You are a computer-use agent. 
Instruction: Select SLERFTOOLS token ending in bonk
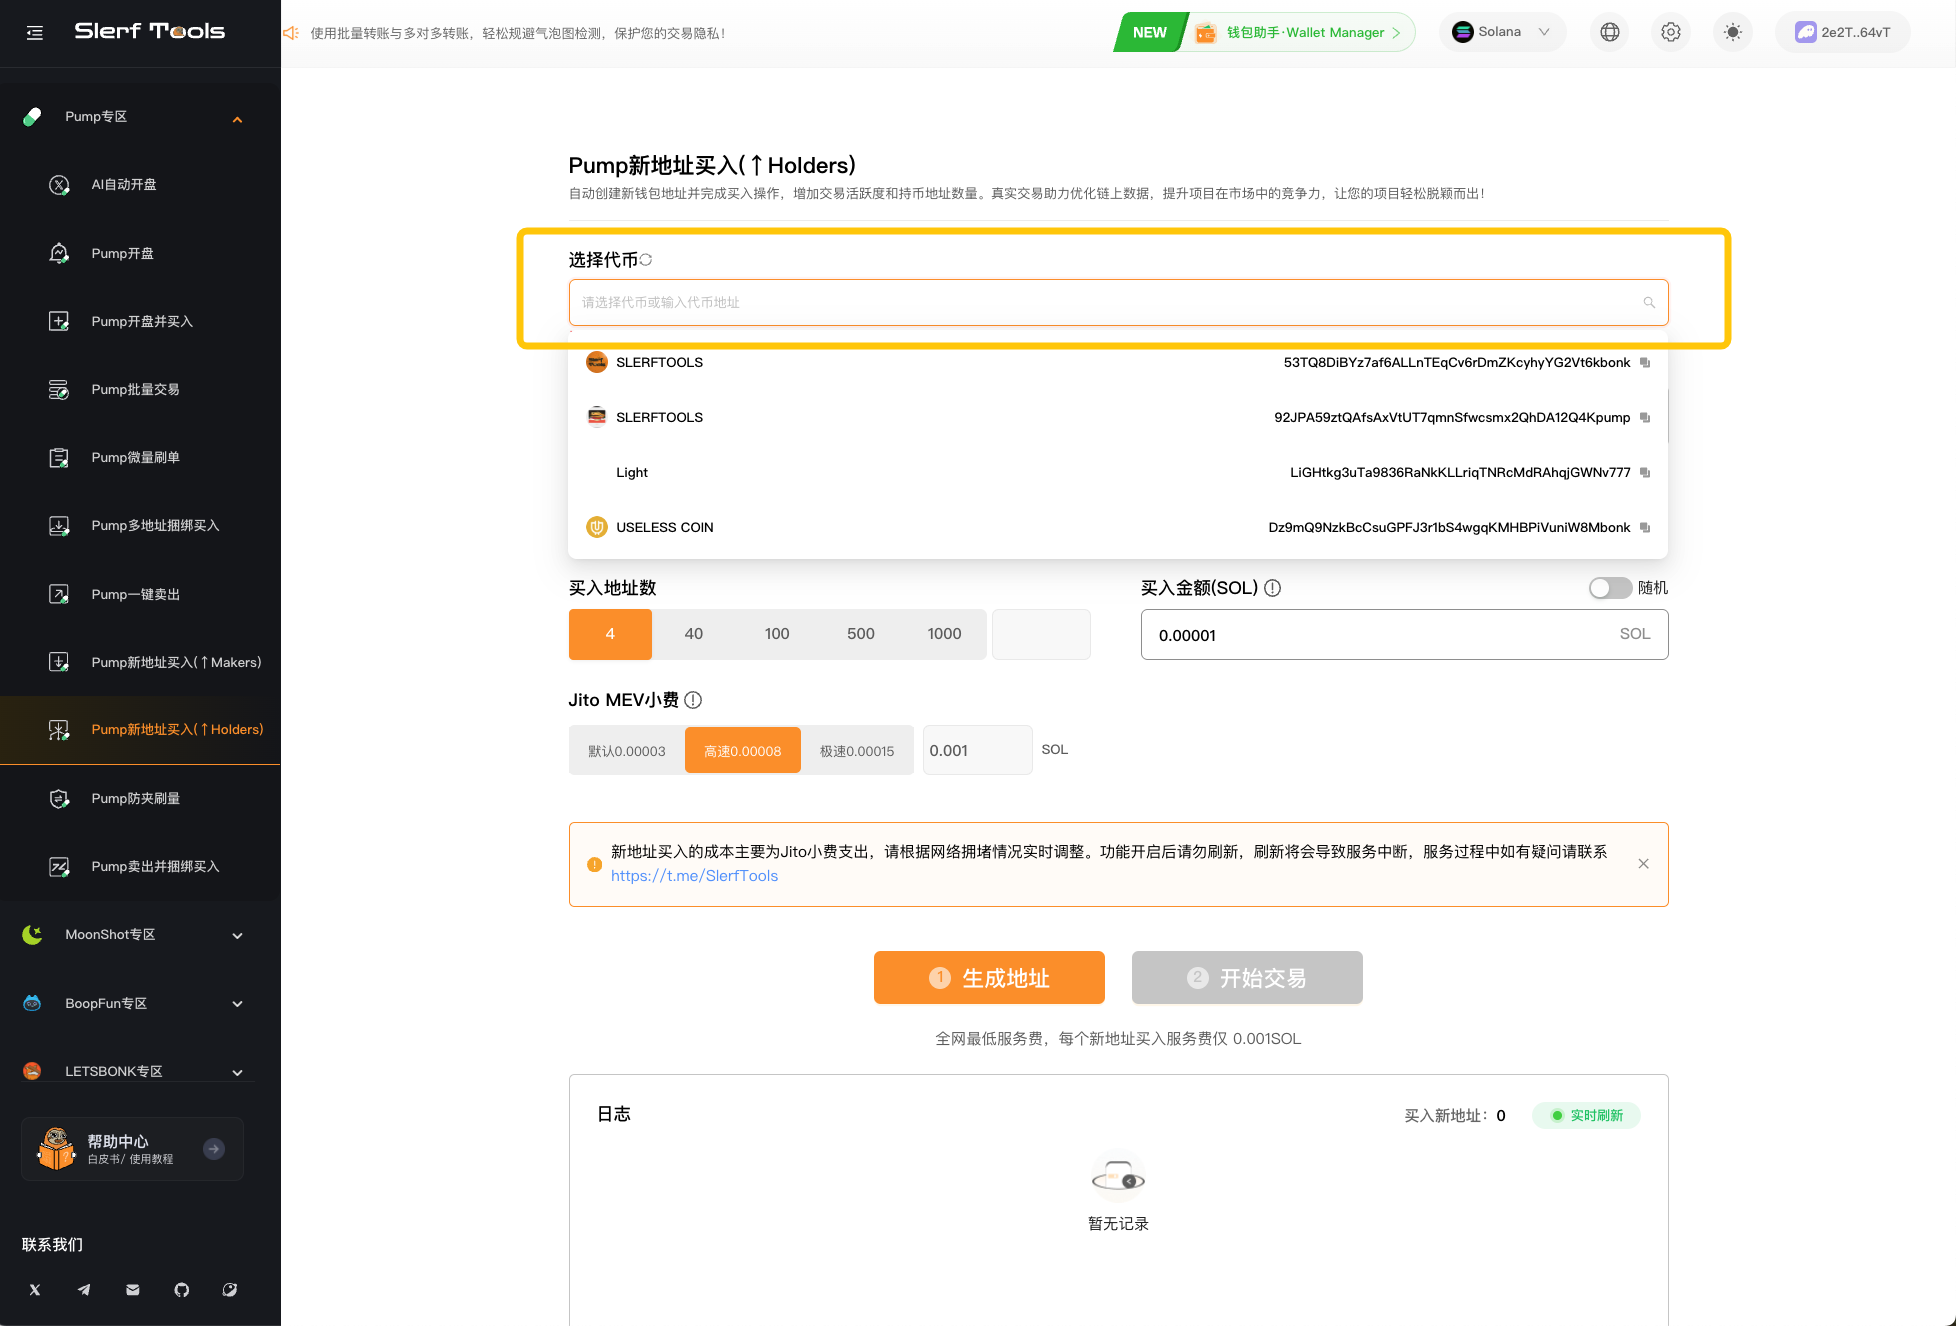pos(1118,362)
